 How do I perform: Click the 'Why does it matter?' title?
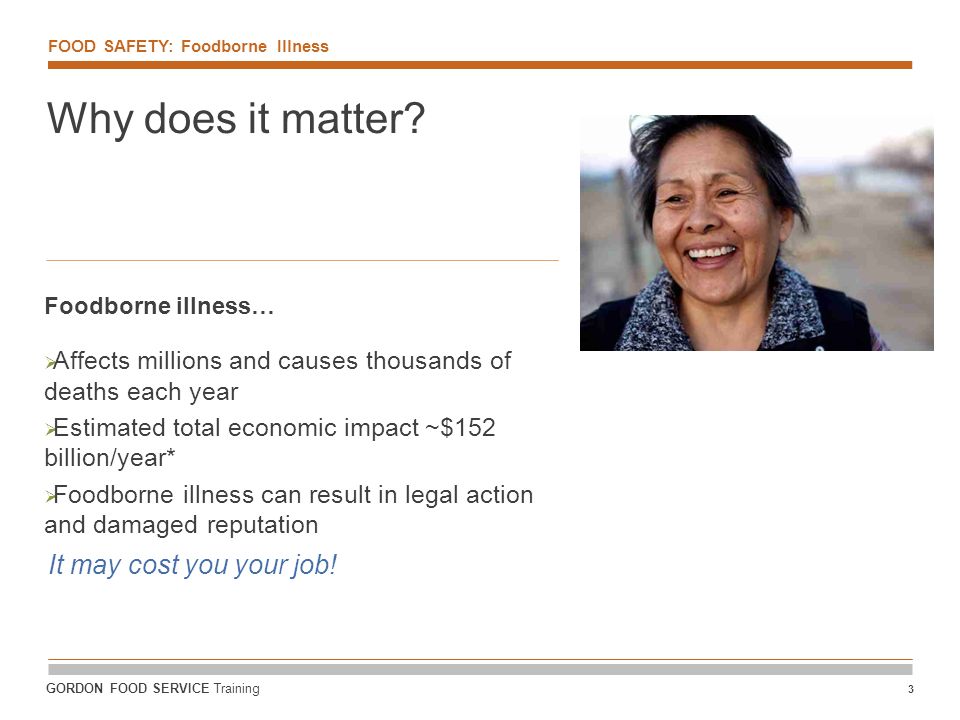click(x=236, y=119)
